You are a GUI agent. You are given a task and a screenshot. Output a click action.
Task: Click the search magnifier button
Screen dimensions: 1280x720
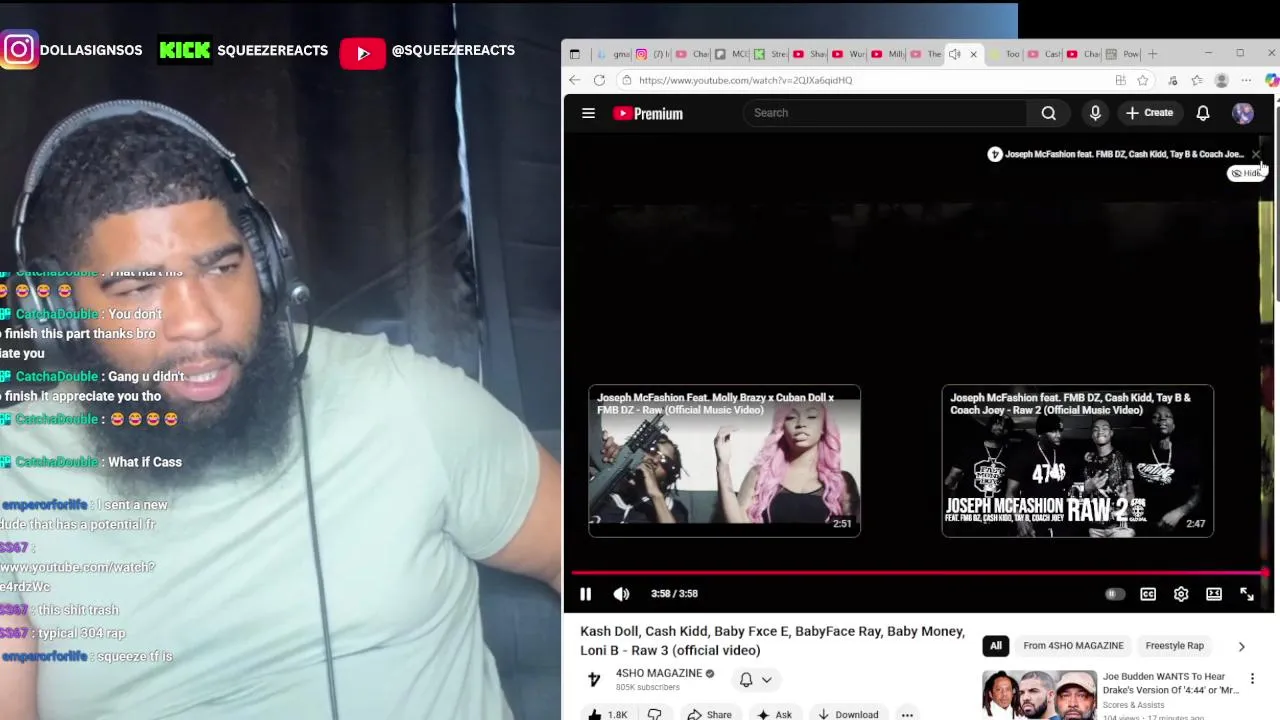click(x=1048, y=113)
